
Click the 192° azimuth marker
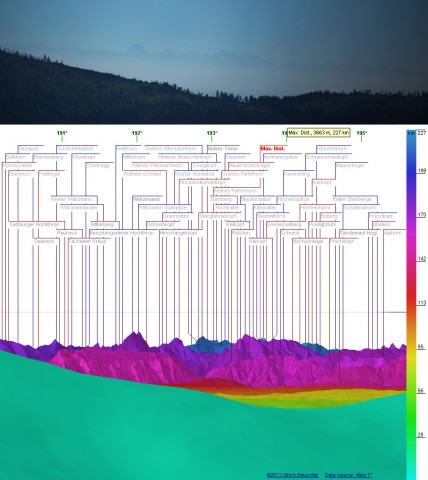click(137, 133)
